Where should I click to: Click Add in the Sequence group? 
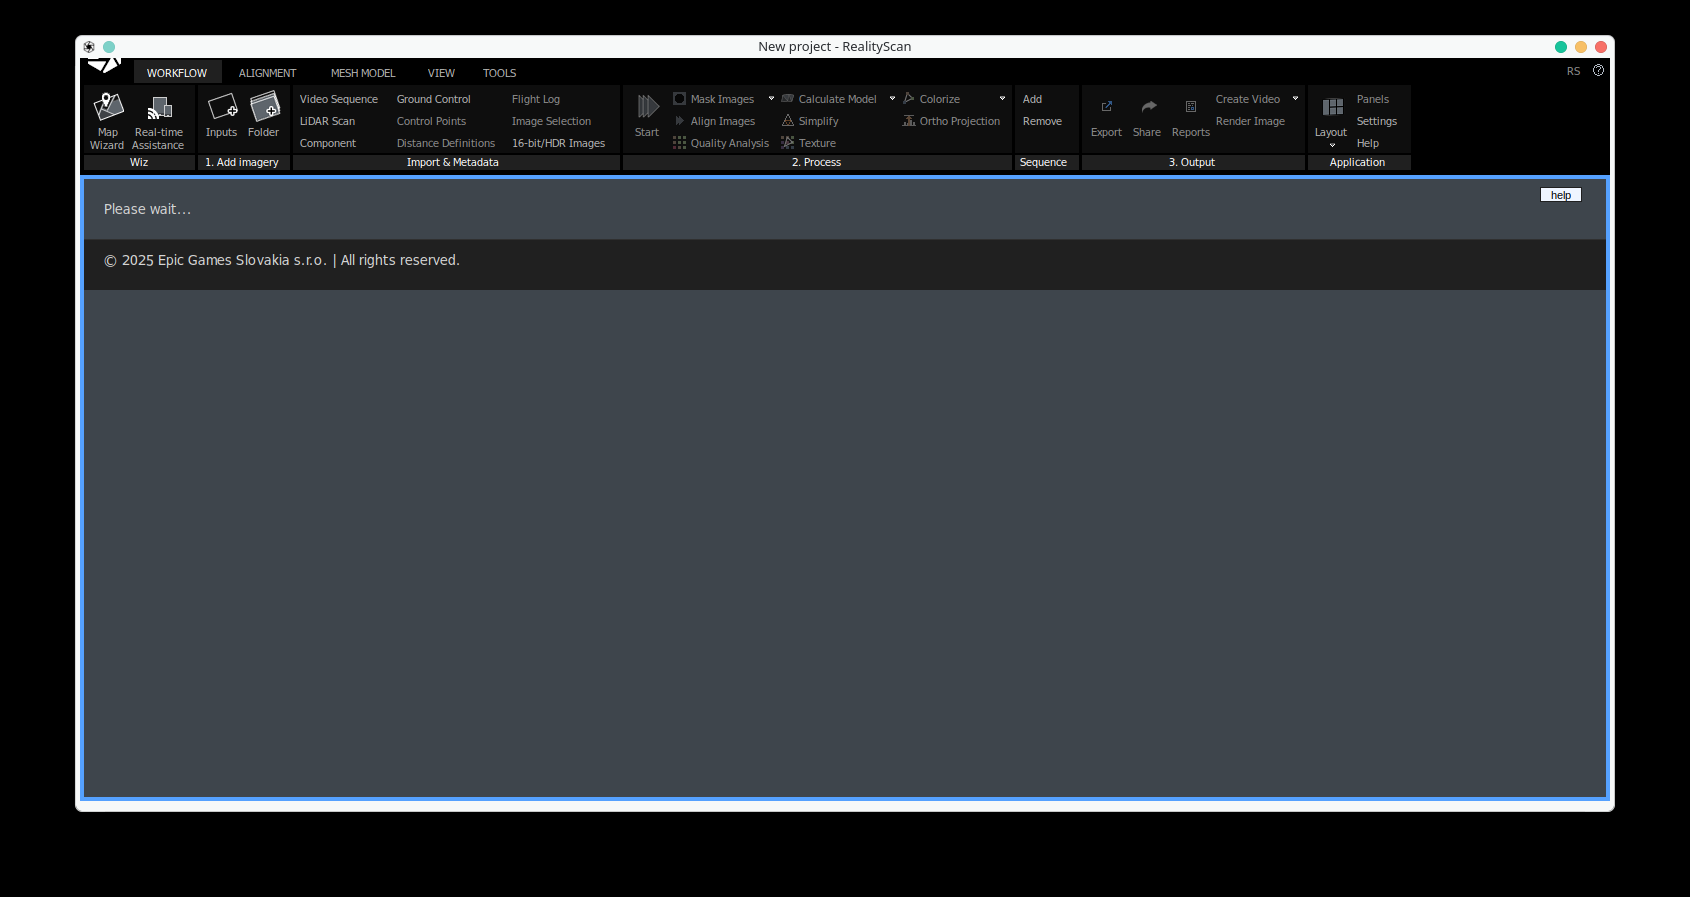tap(1033, 99)
